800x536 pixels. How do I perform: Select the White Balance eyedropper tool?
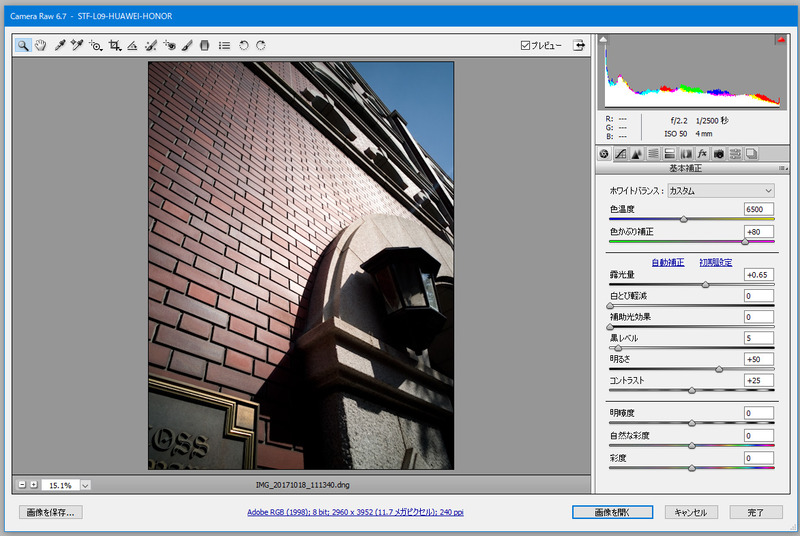tap(60, 45)
